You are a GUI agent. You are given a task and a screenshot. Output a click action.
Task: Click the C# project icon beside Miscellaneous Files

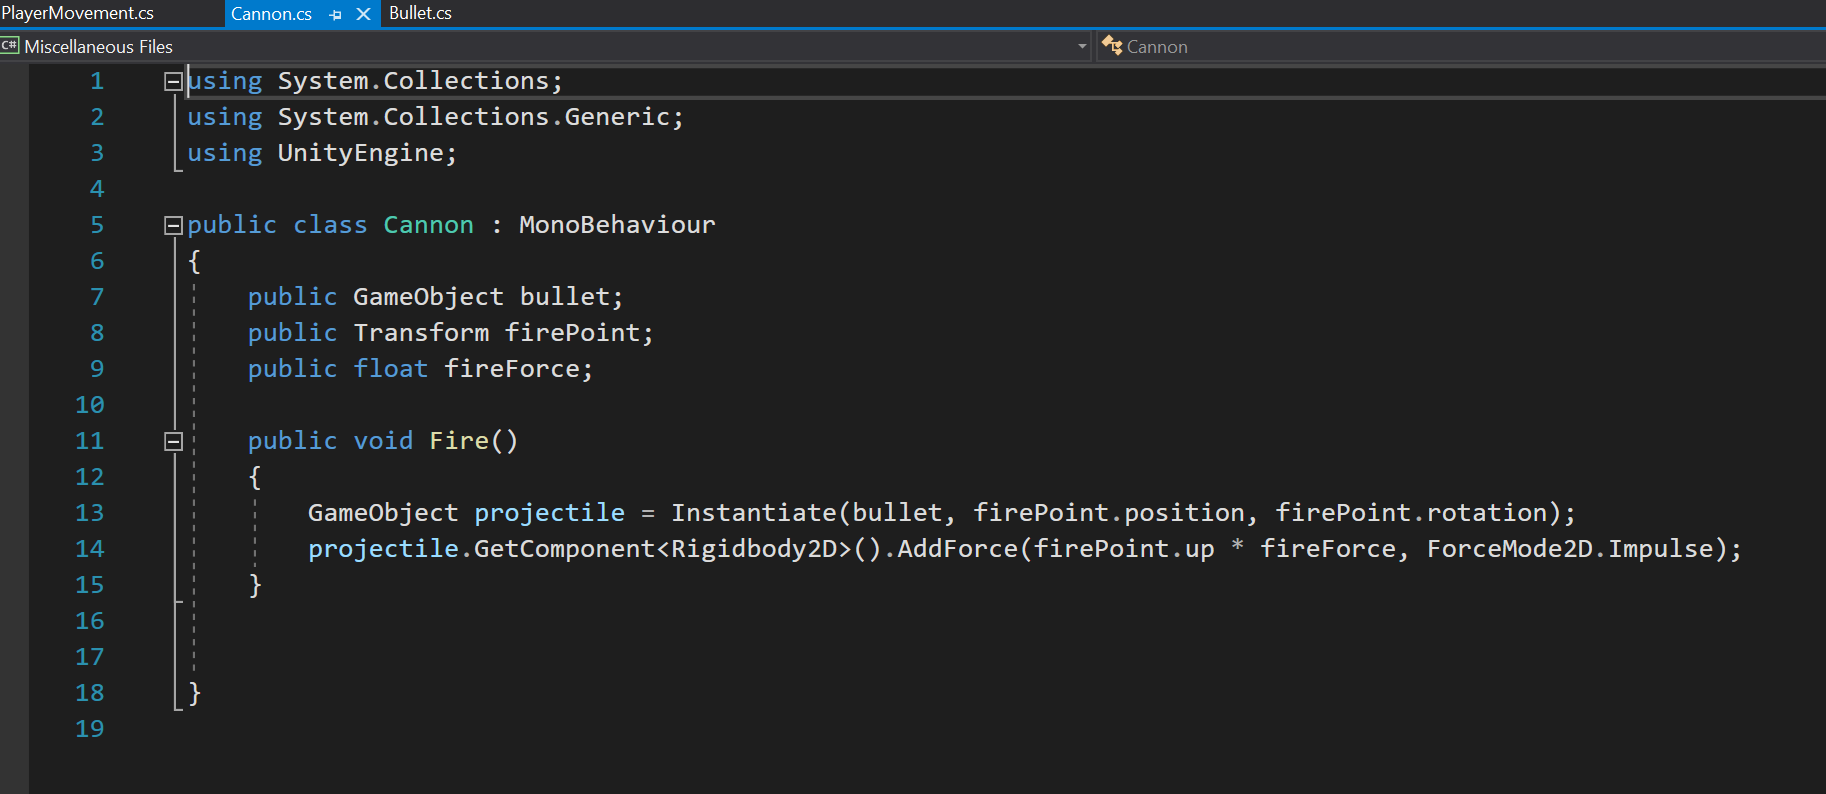pos(10,46)
